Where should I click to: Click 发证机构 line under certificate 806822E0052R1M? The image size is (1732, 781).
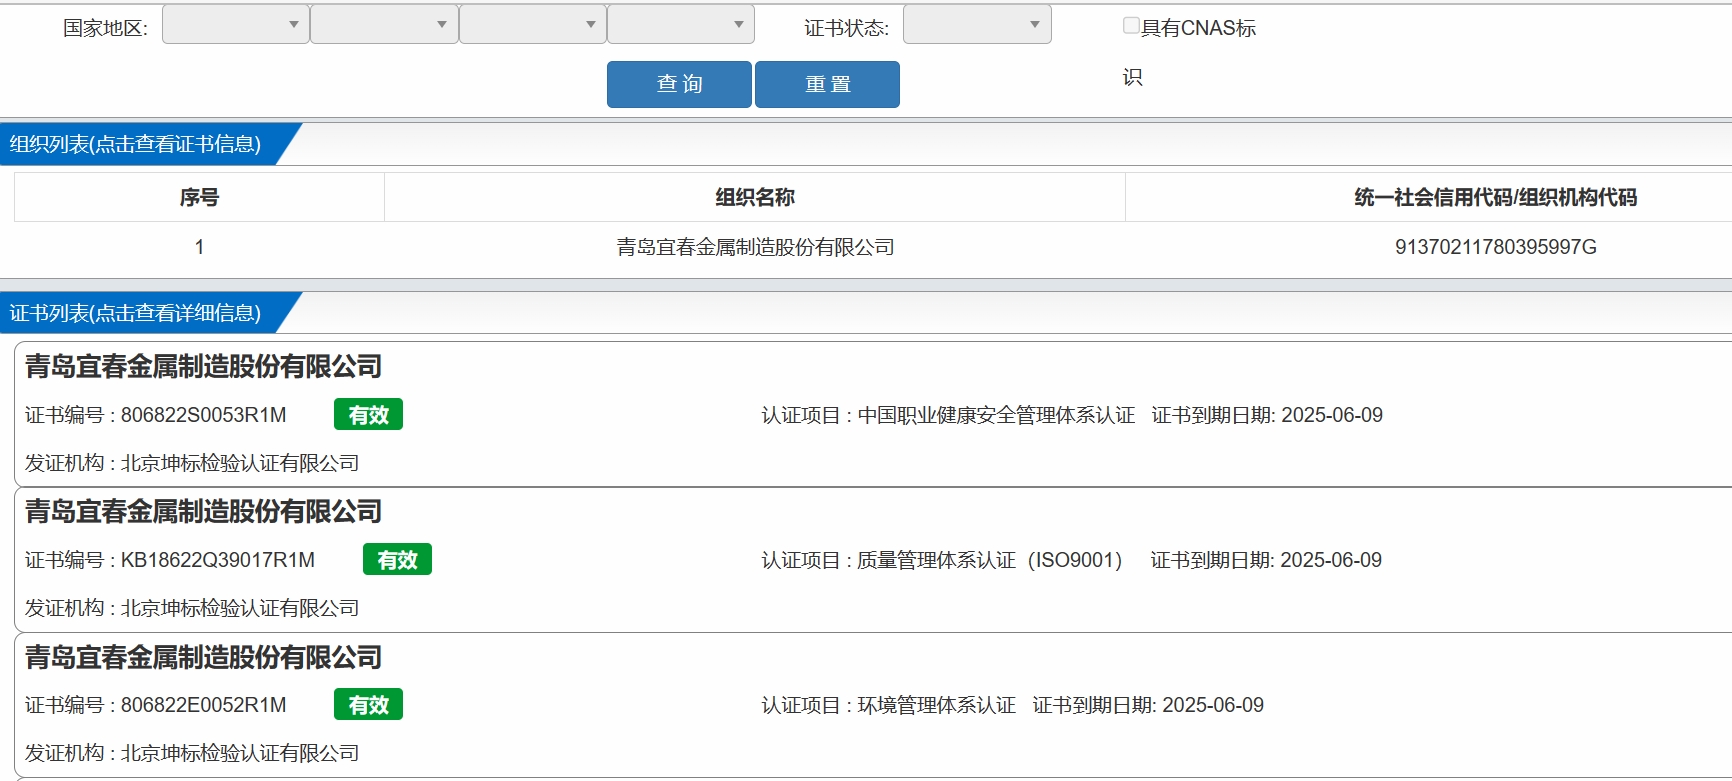(x=192, y=753)
